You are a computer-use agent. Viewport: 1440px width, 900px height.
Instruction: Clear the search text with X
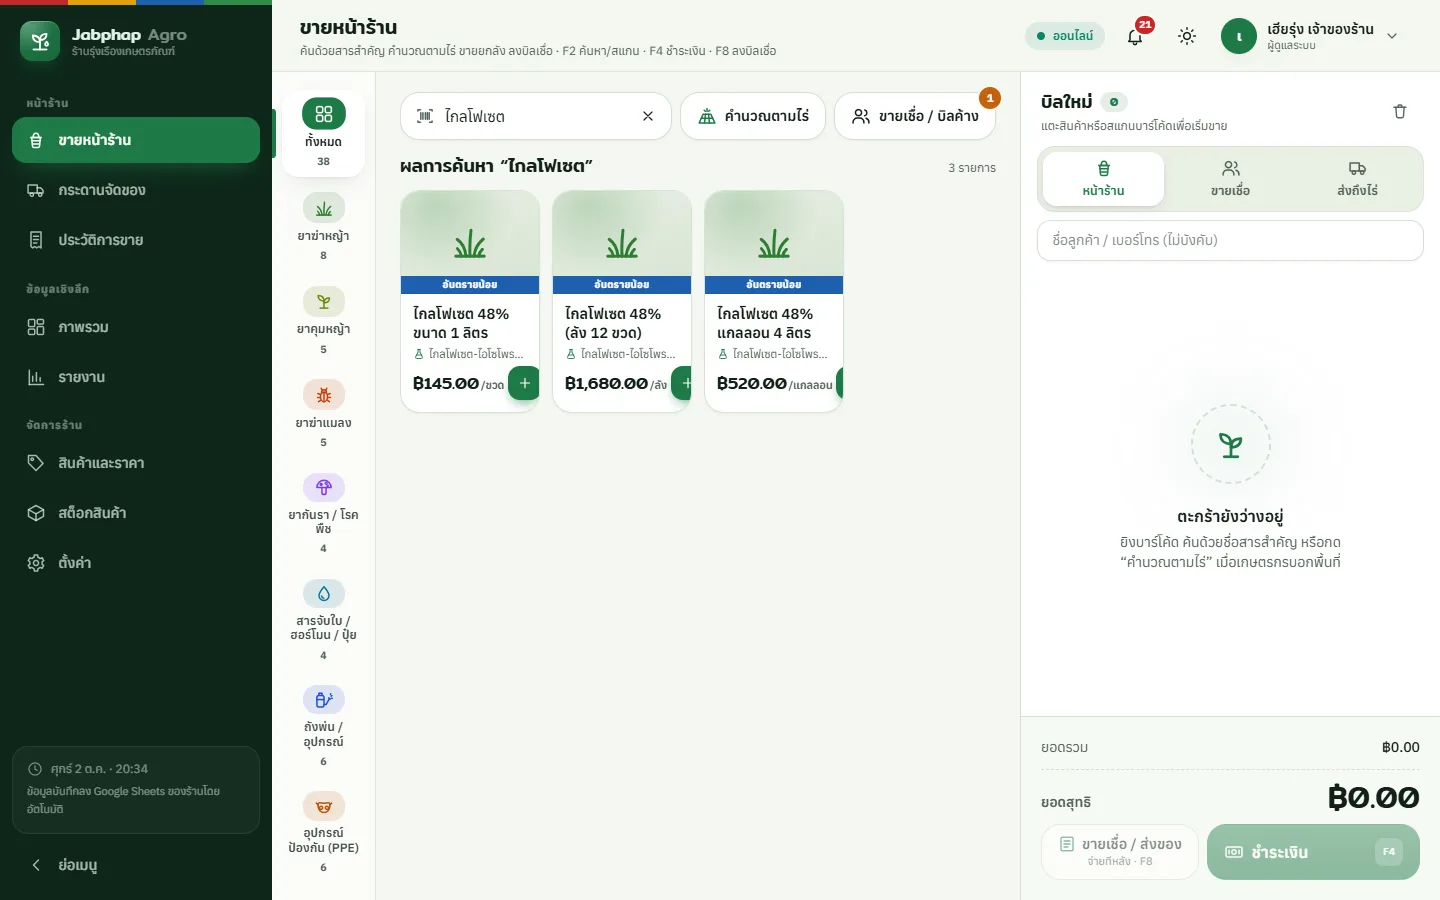coord(648,116)
